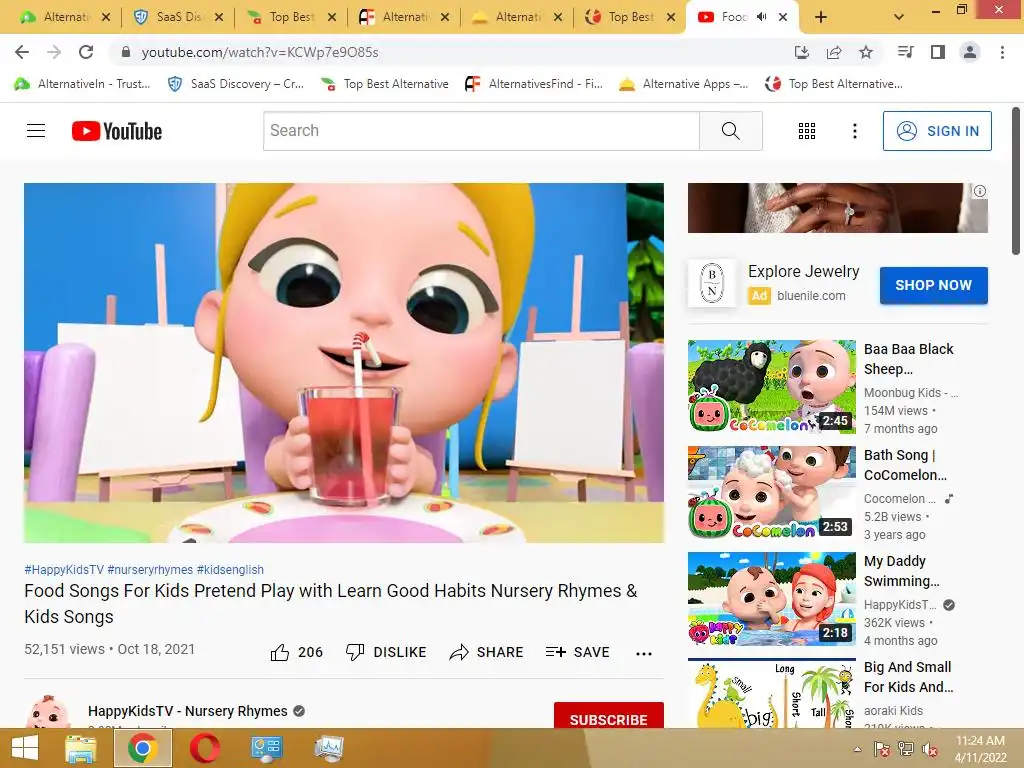1024x768 pixels.
Task: Open HappyKidsTV - Nursery Rhymes channel name
Action: pyautogui.click(x=188, y=711)
